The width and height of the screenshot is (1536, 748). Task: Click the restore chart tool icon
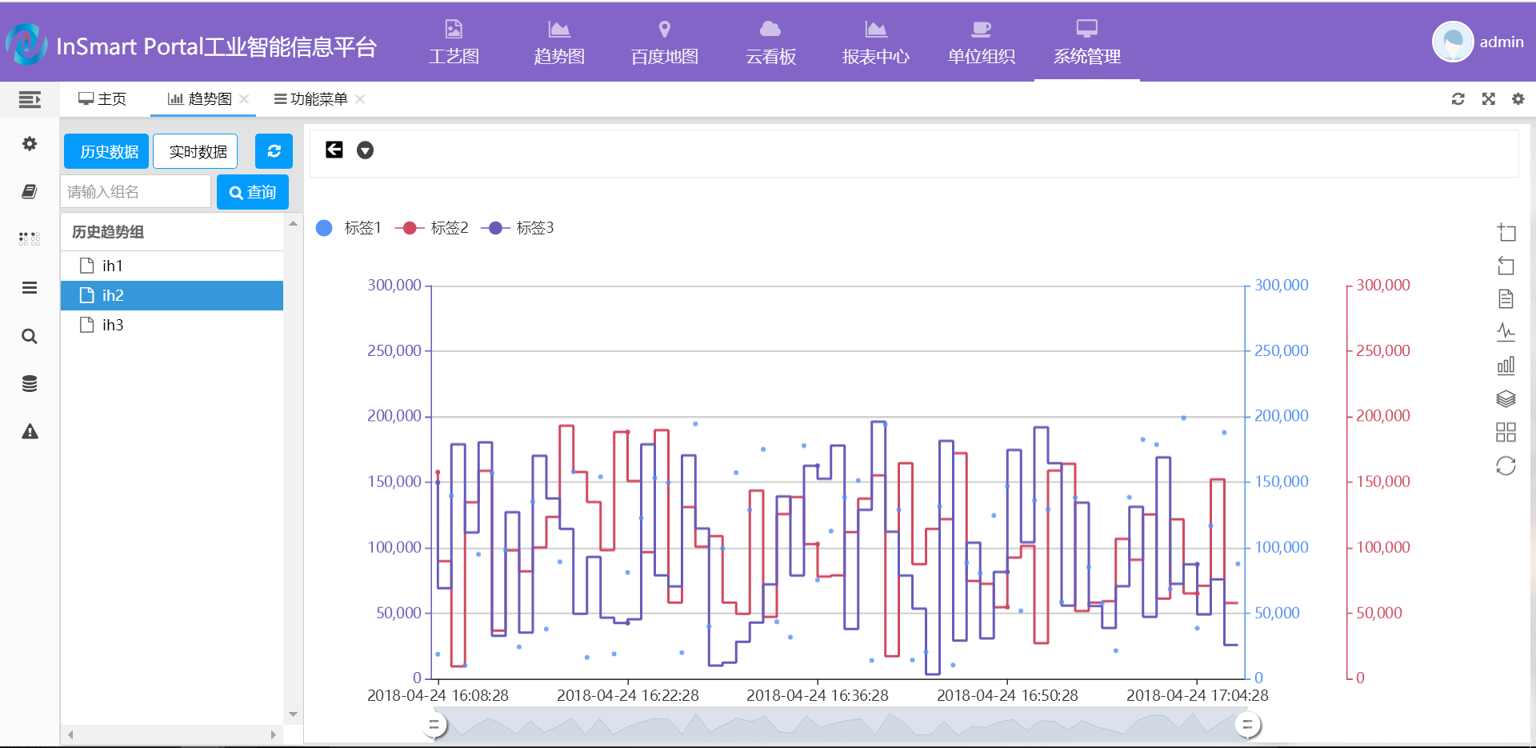[1506, 465]
